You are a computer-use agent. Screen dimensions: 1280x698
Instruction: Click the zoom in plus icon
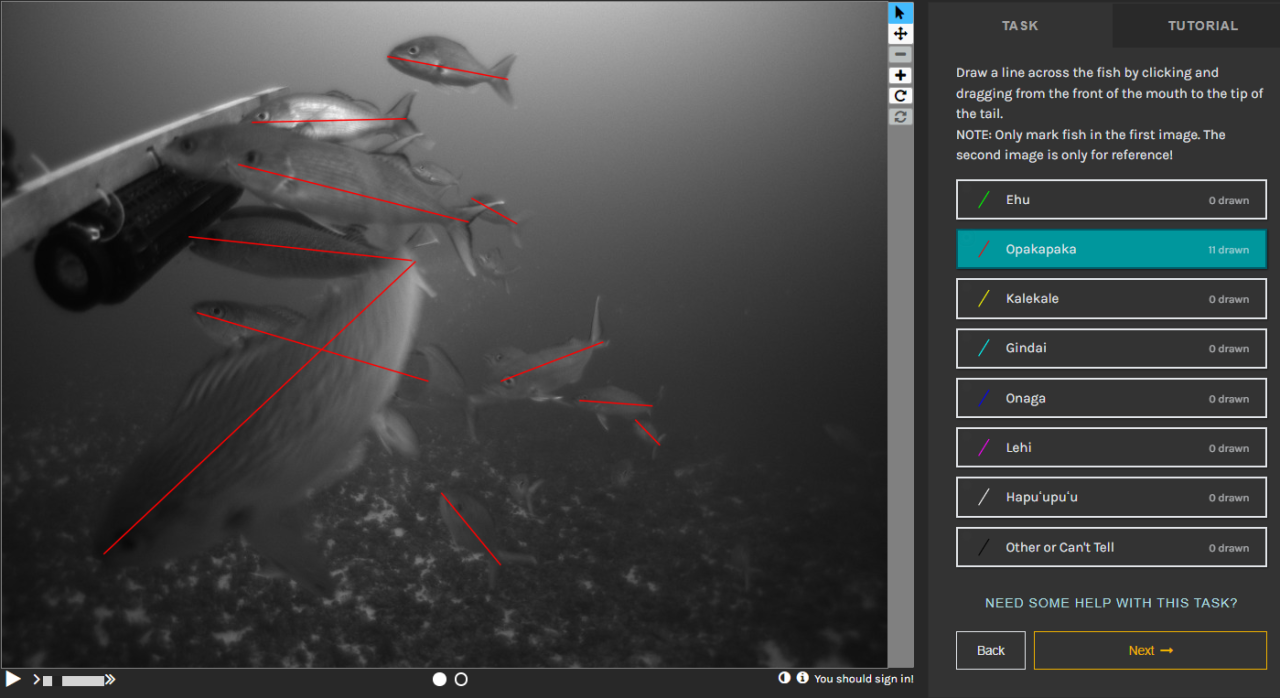[x=900, y=76]
